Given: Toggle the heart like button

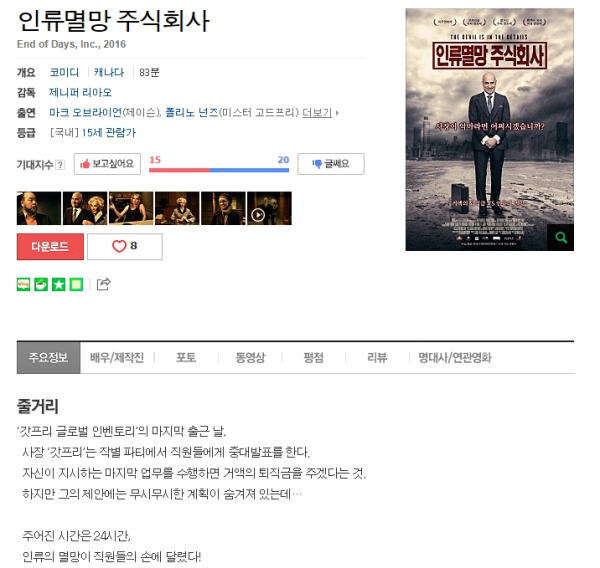Looking at the screenshot, I should 125,246.
